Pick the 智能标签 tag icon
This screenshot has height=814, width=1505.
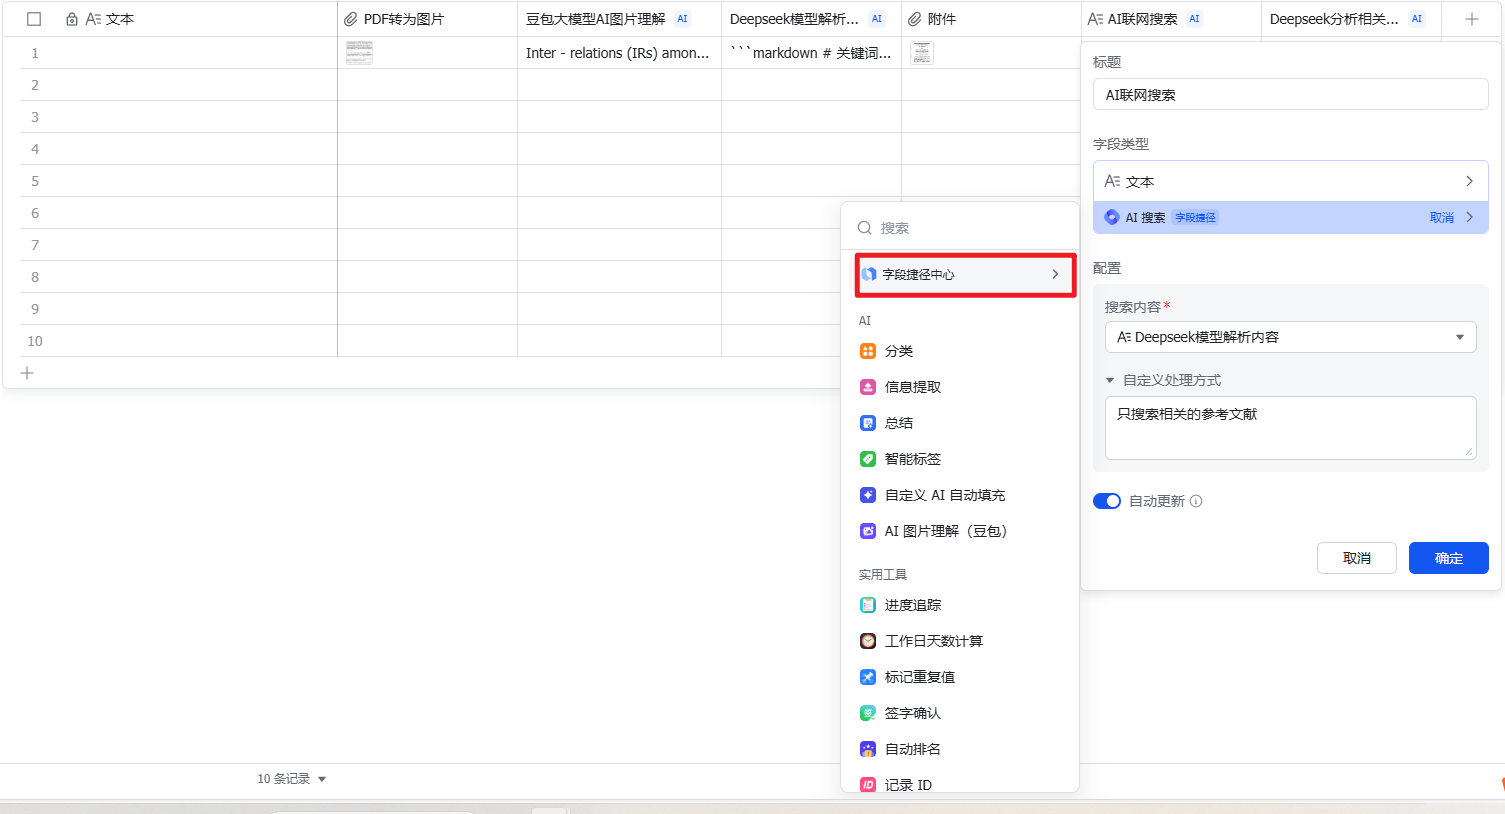(x=868, y=459)
